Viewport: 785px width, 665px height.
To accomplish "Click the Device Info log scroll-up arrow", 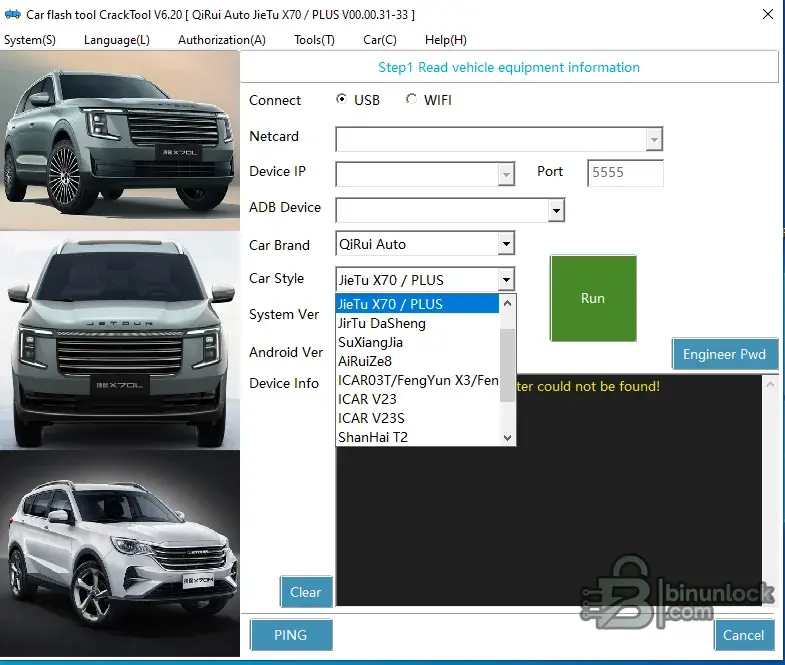I will (770, 384).
